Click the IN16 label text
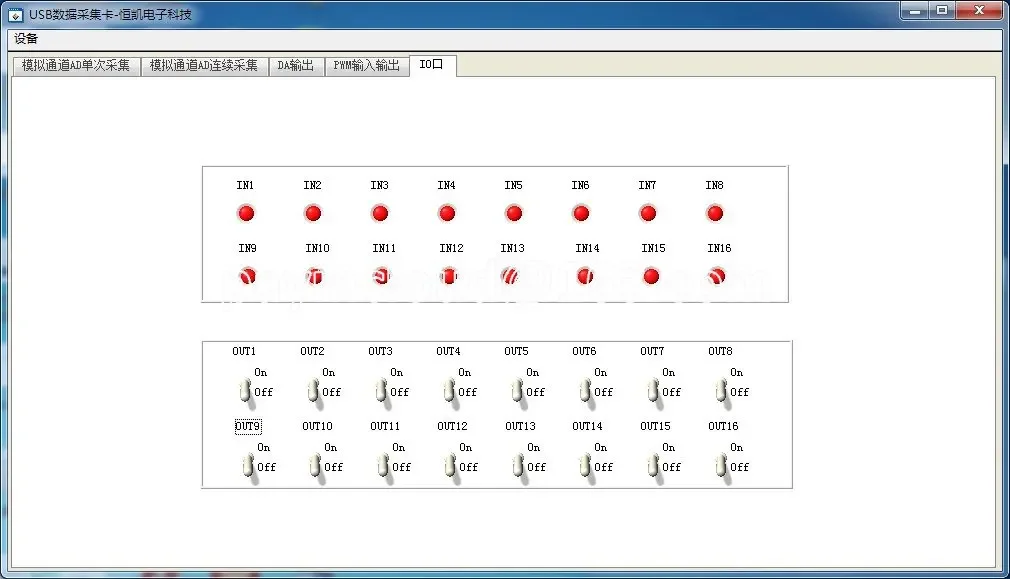The height and width of the screenshot is (579, 1010). coord(719,248)
